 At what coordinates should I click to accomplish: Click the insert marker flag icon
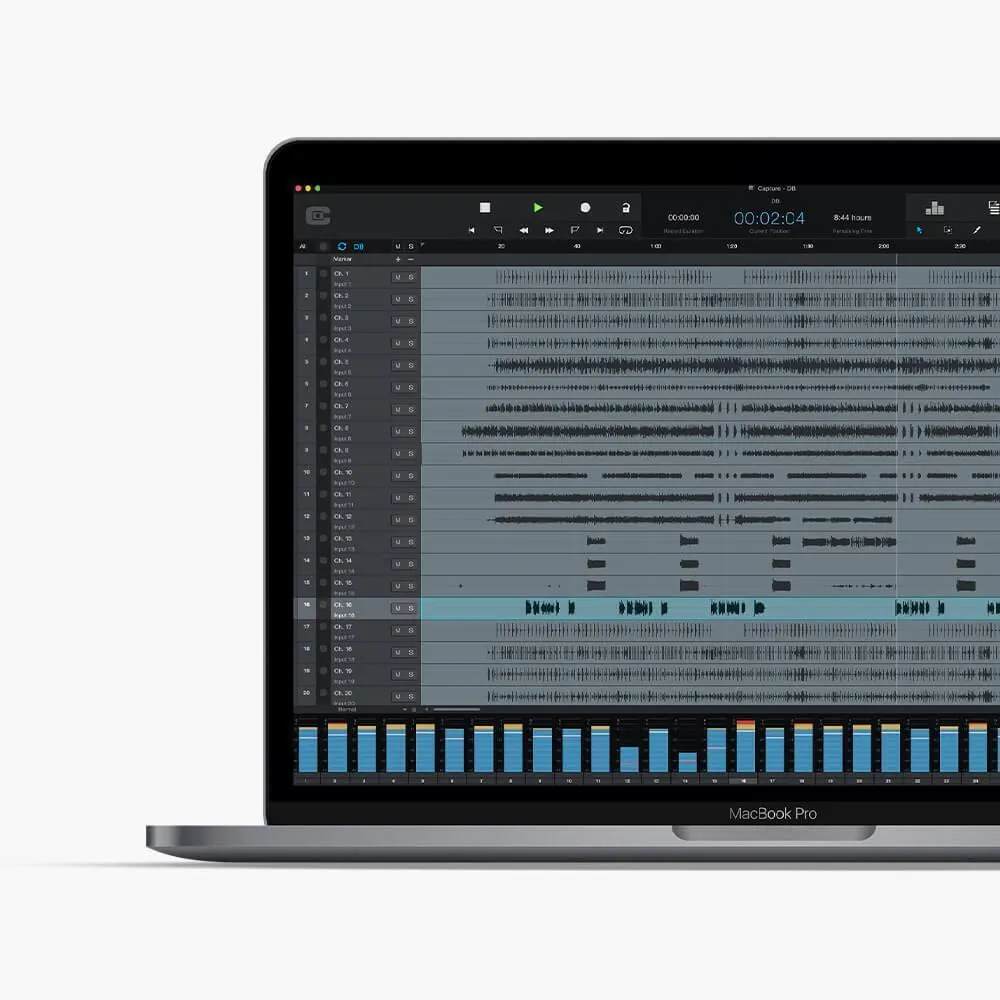tap(575, 230)
